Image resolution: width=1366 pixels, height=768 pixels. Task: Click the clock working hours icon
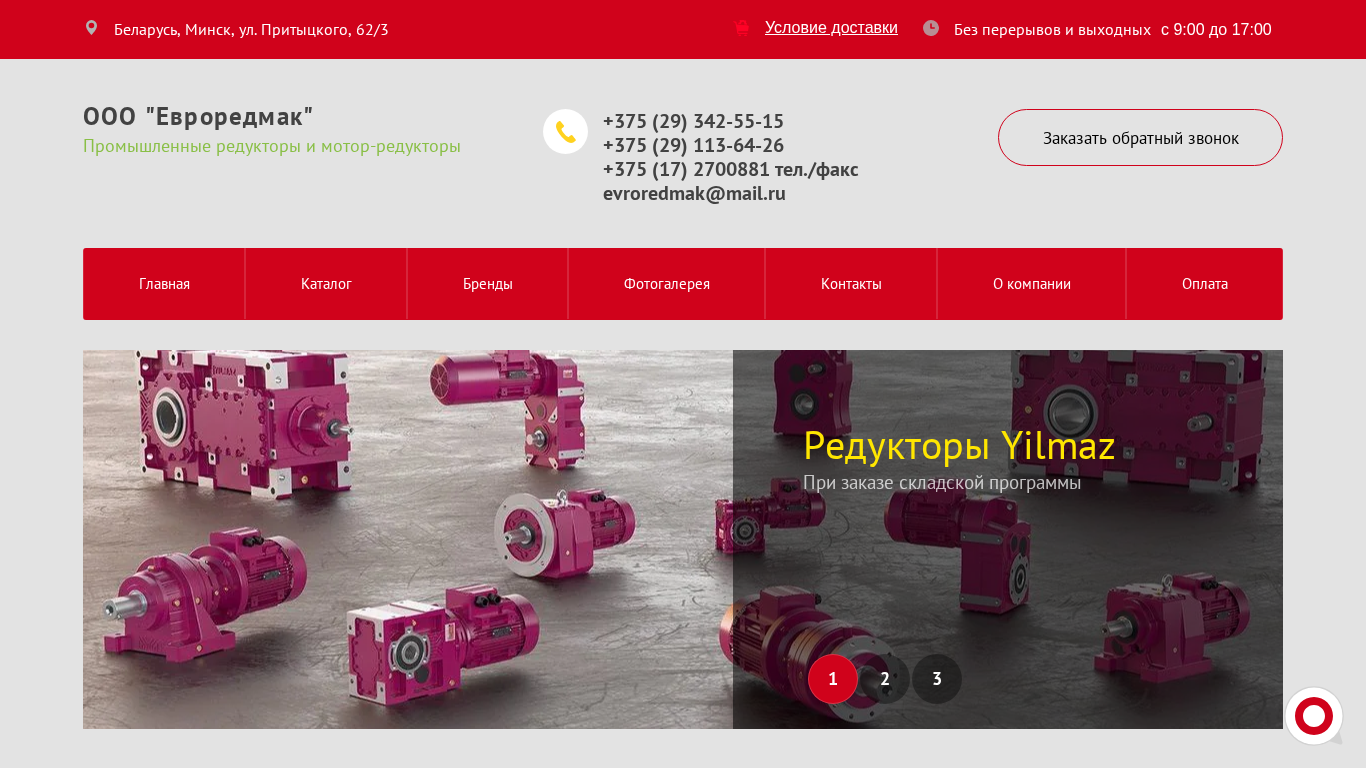point(931,28)
